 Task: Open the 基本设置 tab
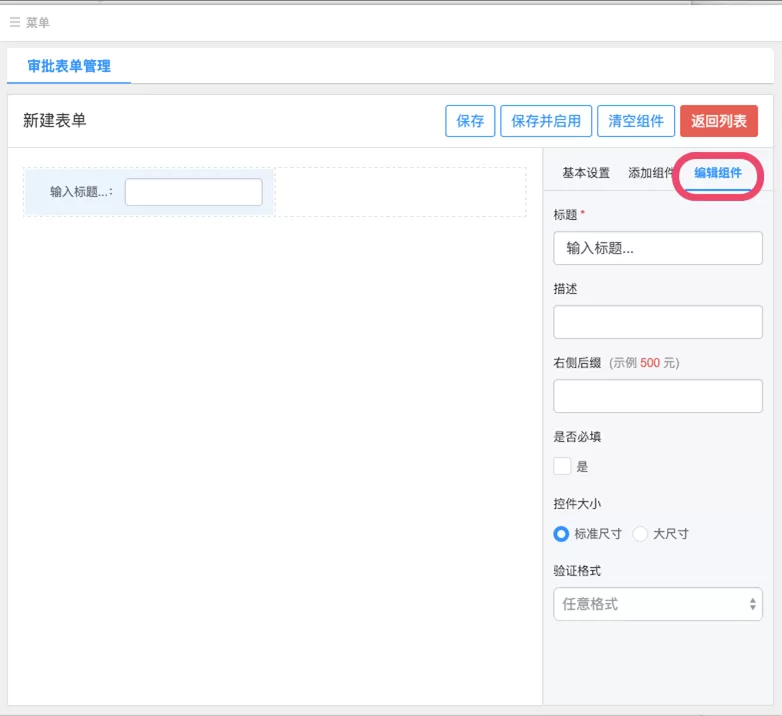tap(586, 173)
